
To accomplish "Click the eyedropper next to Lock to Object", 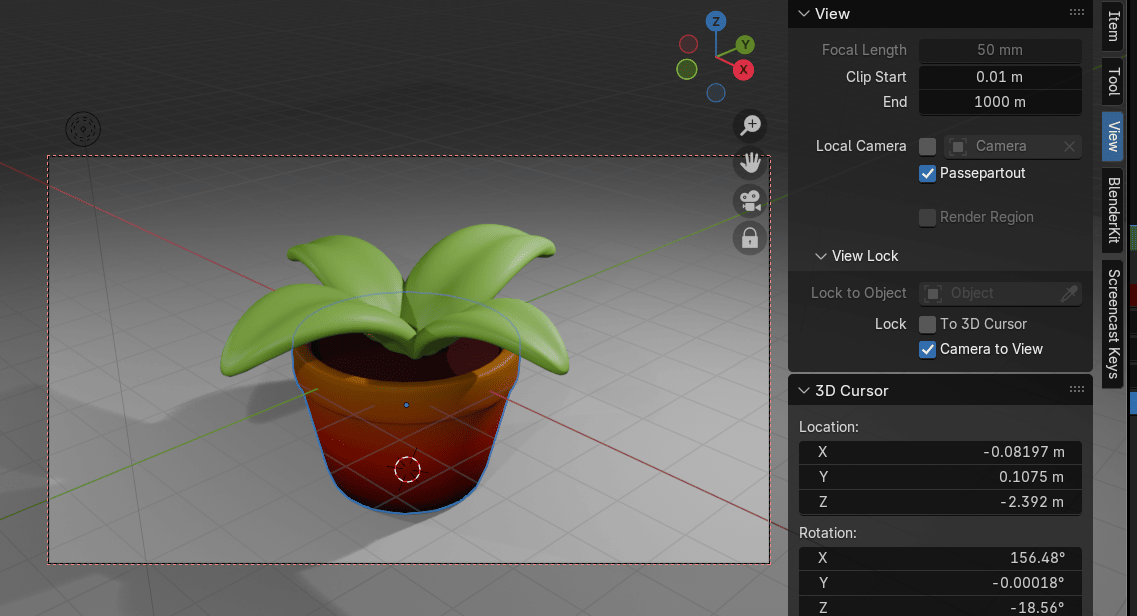I will 1069,293.
